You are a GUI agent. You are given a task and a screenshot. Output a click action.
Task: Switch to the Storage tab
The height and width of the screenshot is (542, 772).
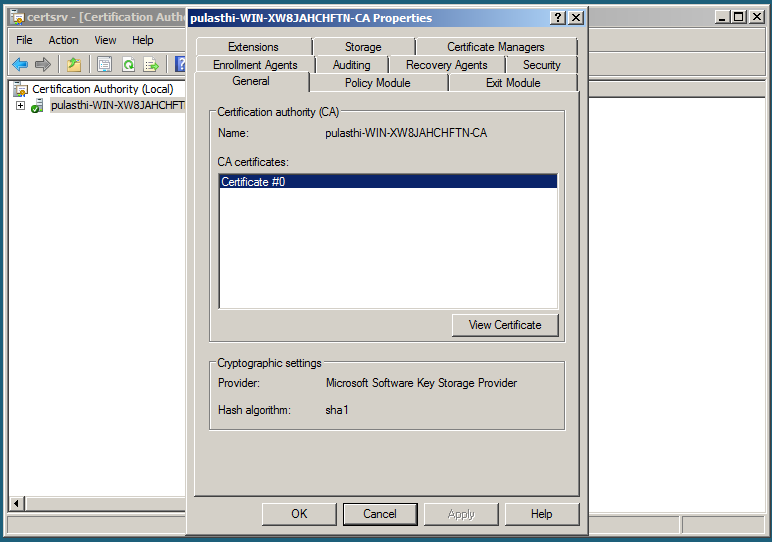click(363, 47)
